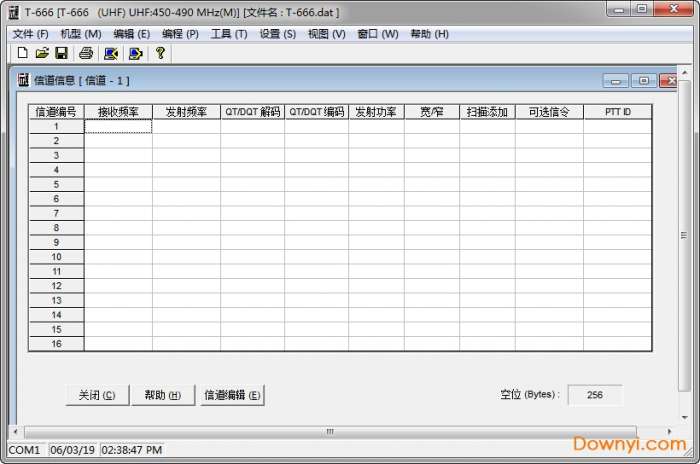This screenshot has width=700, height=464.
Task: Open the 工具 (T) menu
Action: (x=229, y=34)
